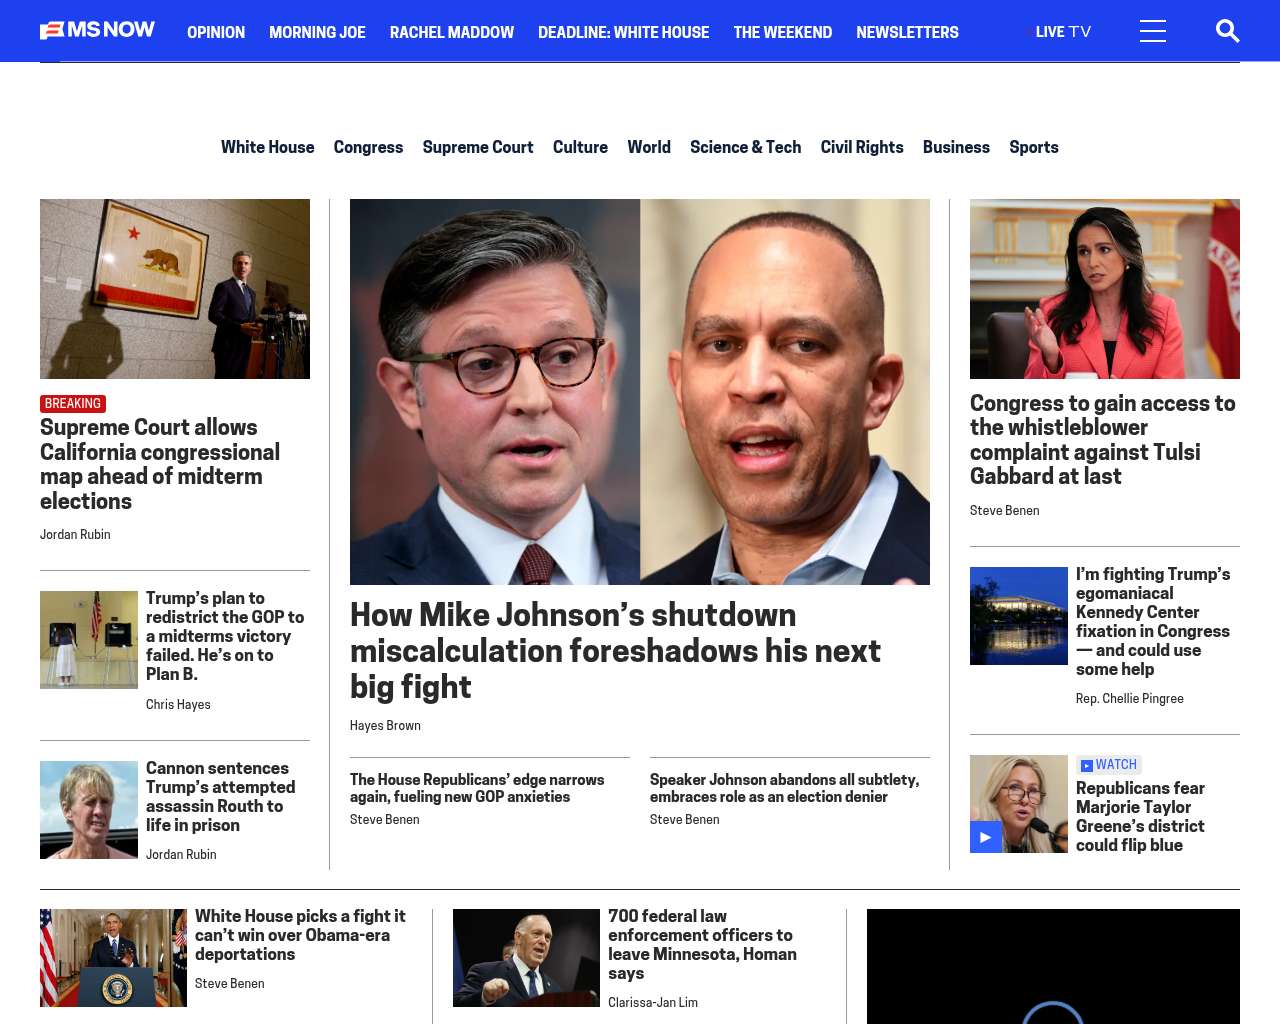Viewport: 1280px width, 1024px height.
Task: Read Marjorie Taylor Greene district headline
Action: [1140, 816]
